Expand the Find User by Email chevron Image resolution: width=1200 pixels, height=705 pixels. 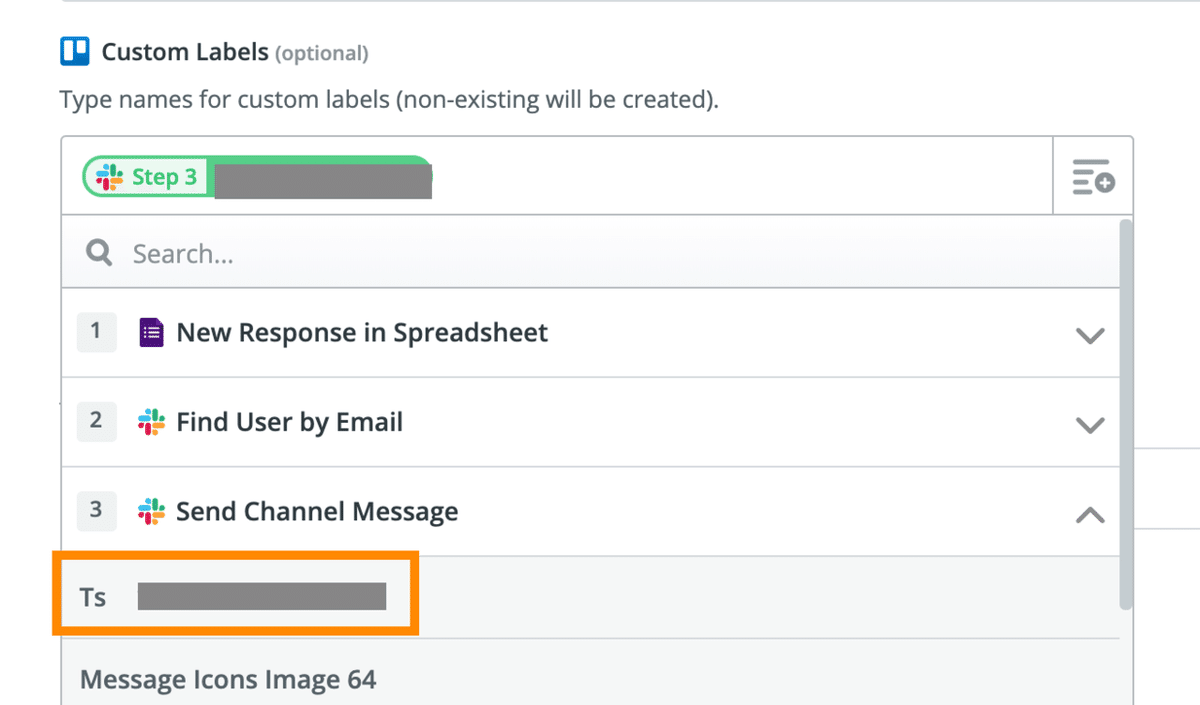pos(1089,424)
